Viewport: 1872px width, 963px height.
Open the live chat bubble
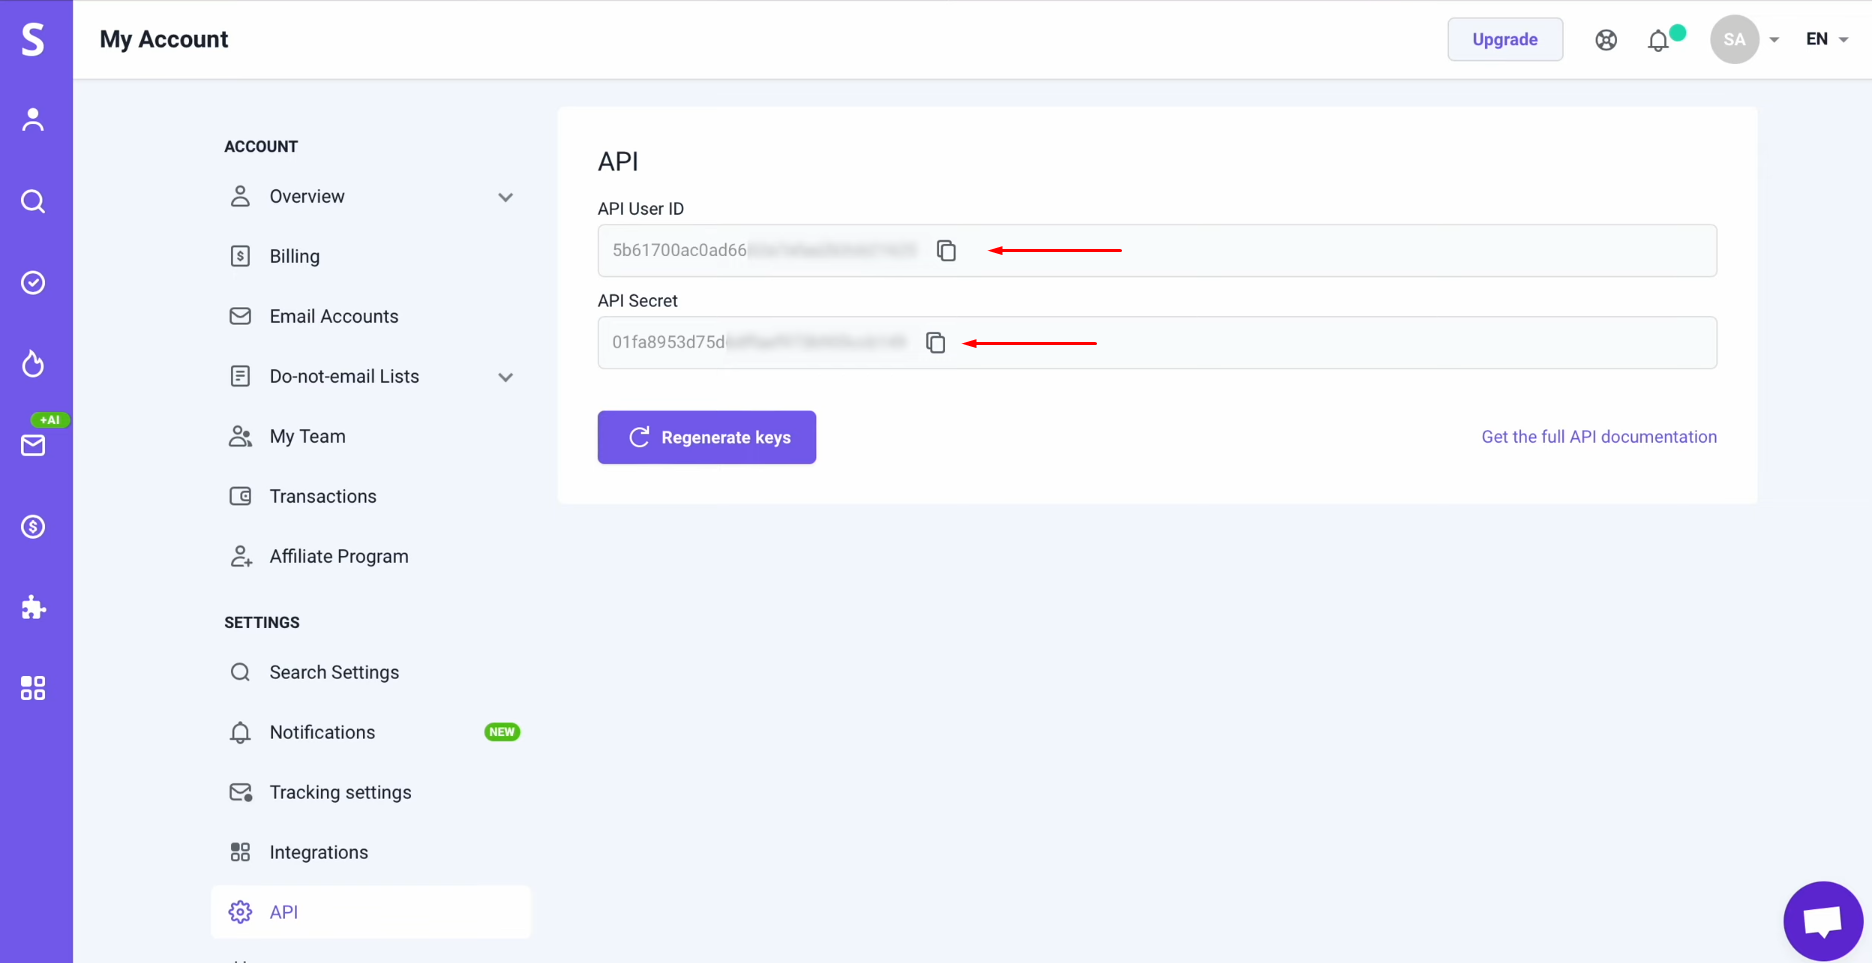pyautogui.click(x=1822, y=921)
